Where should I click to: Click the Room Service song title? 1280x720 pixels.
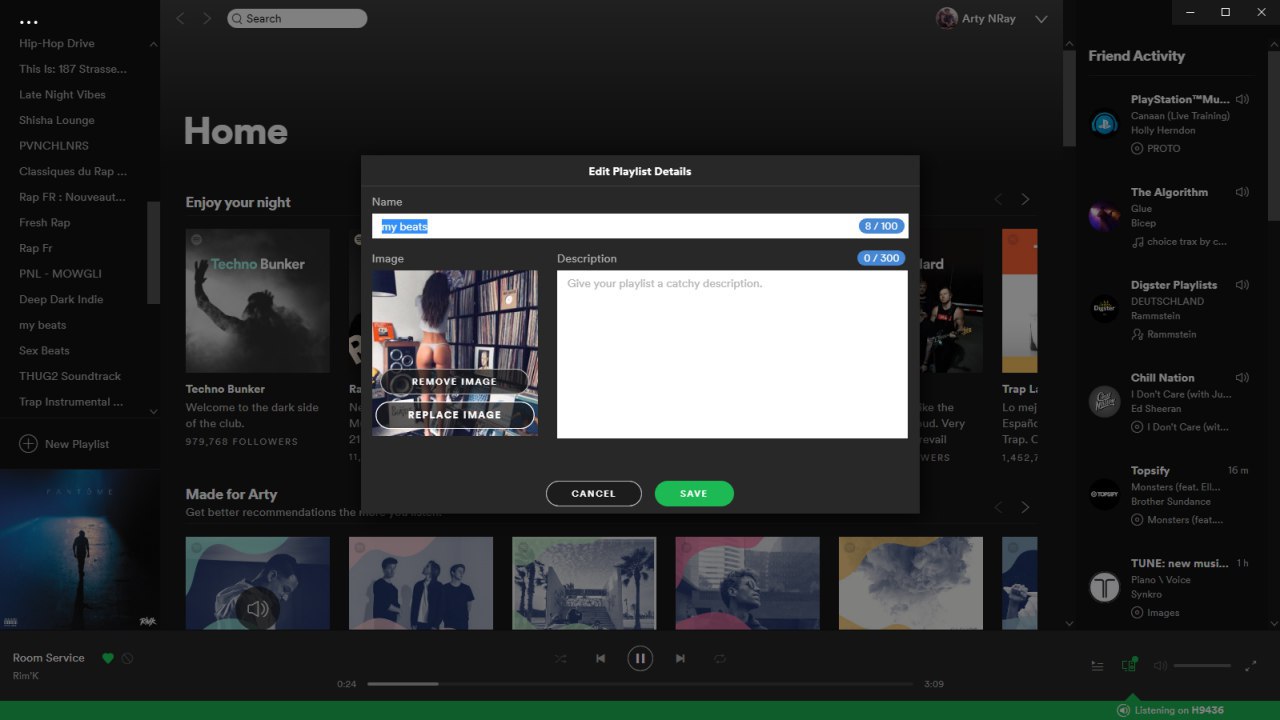tap(49, 658)
